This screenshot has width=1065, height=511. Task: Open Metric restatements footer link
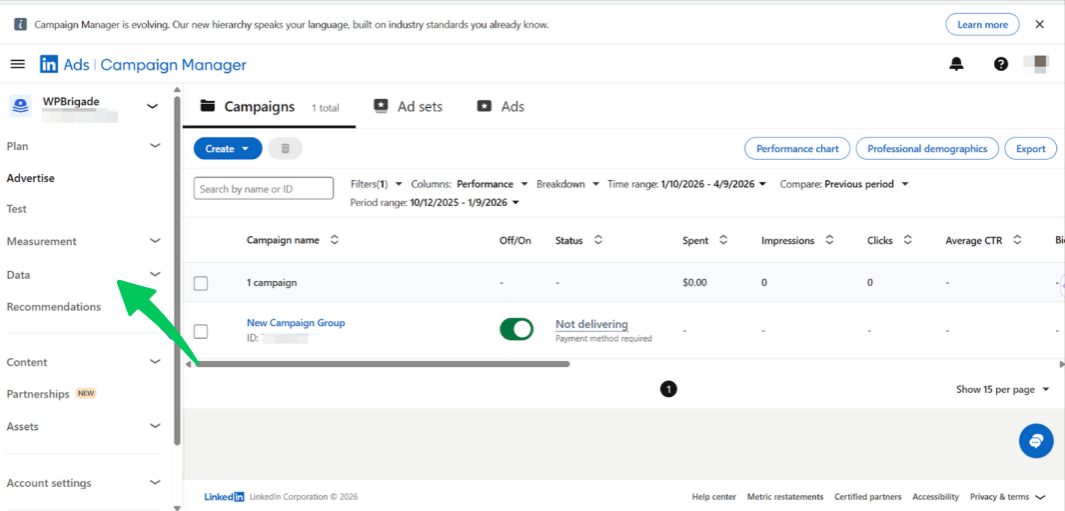[785, 497]
